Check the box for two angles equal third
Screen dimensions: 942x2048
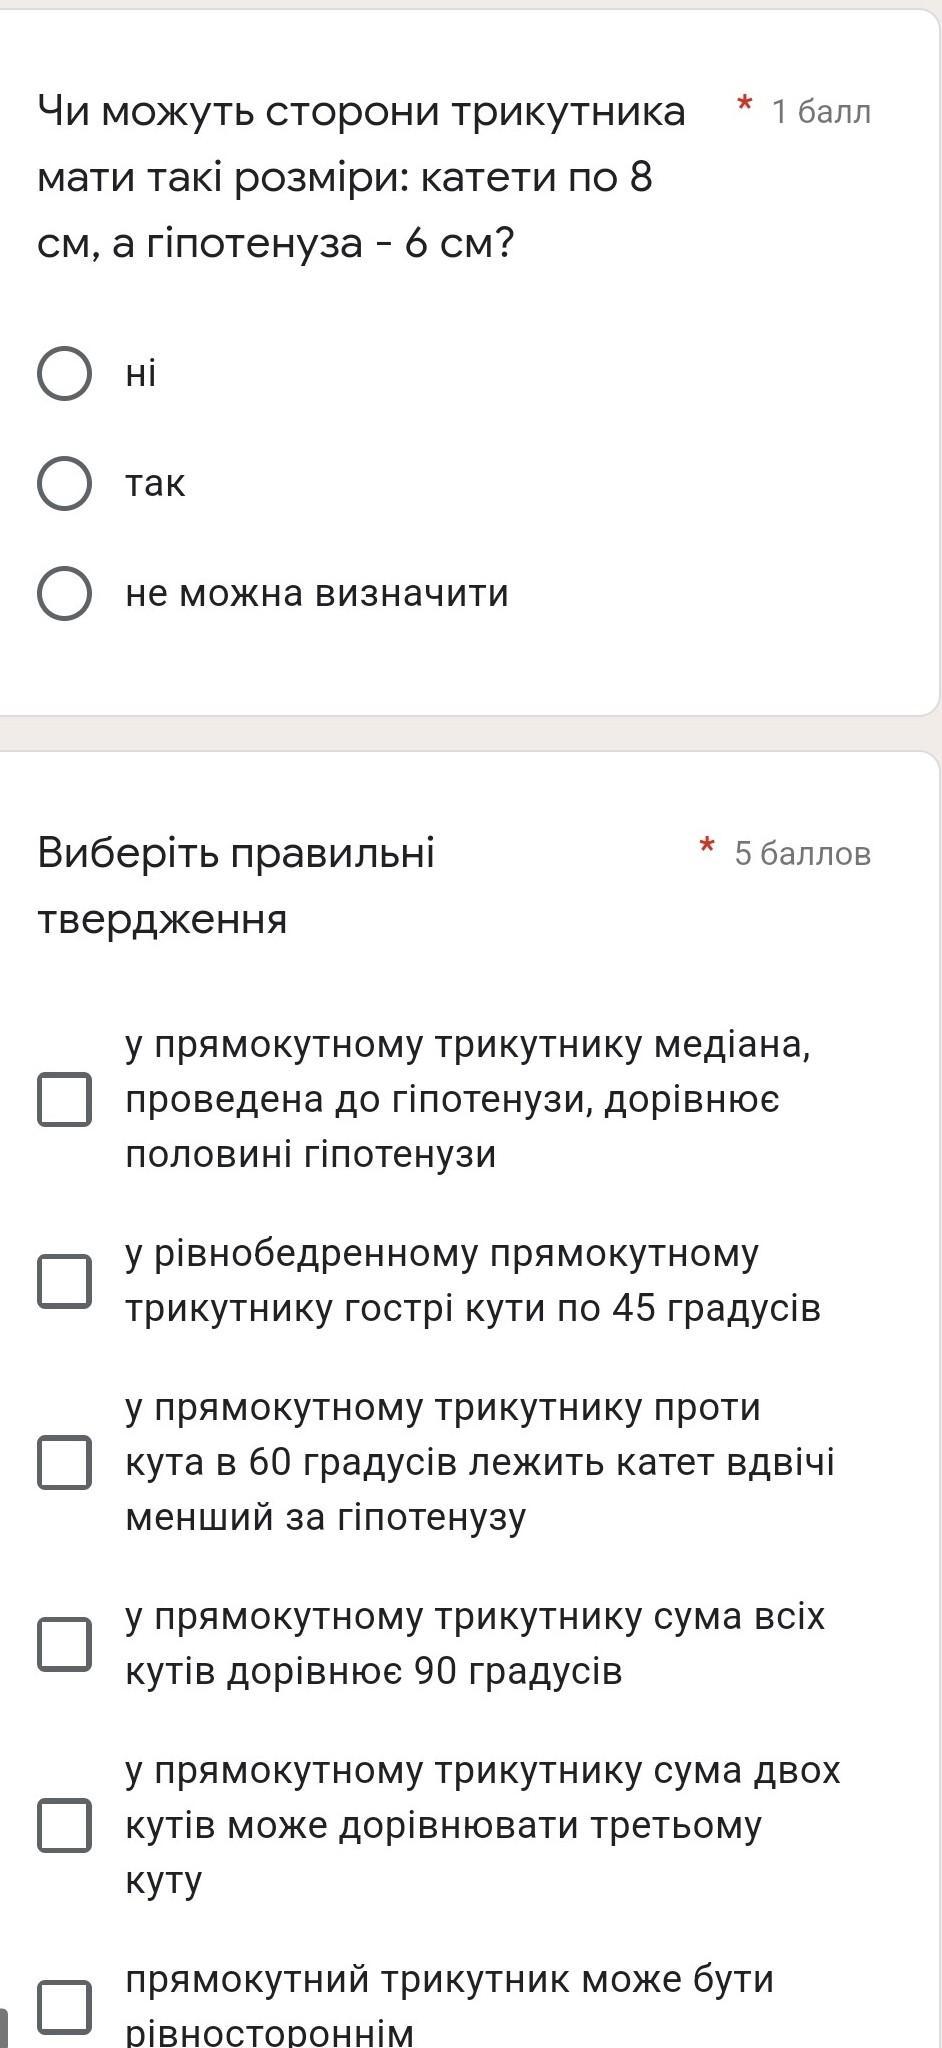click(65, 1825)
